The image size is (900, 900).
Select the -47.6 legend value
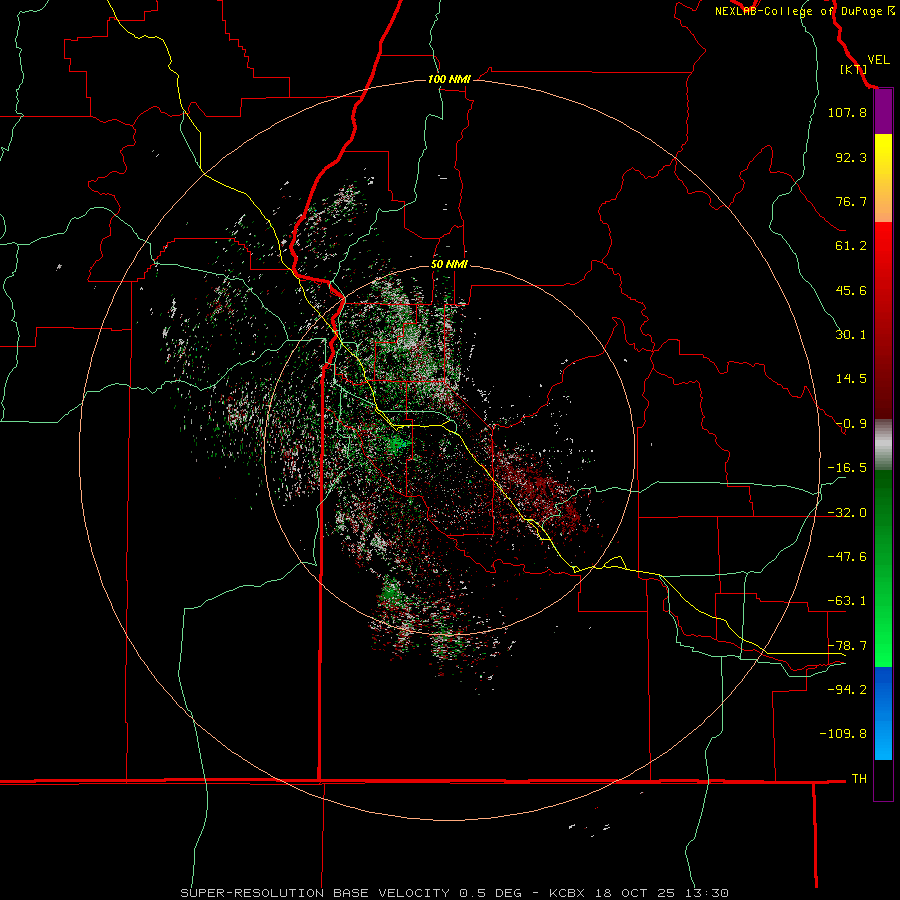click(847, 557)
